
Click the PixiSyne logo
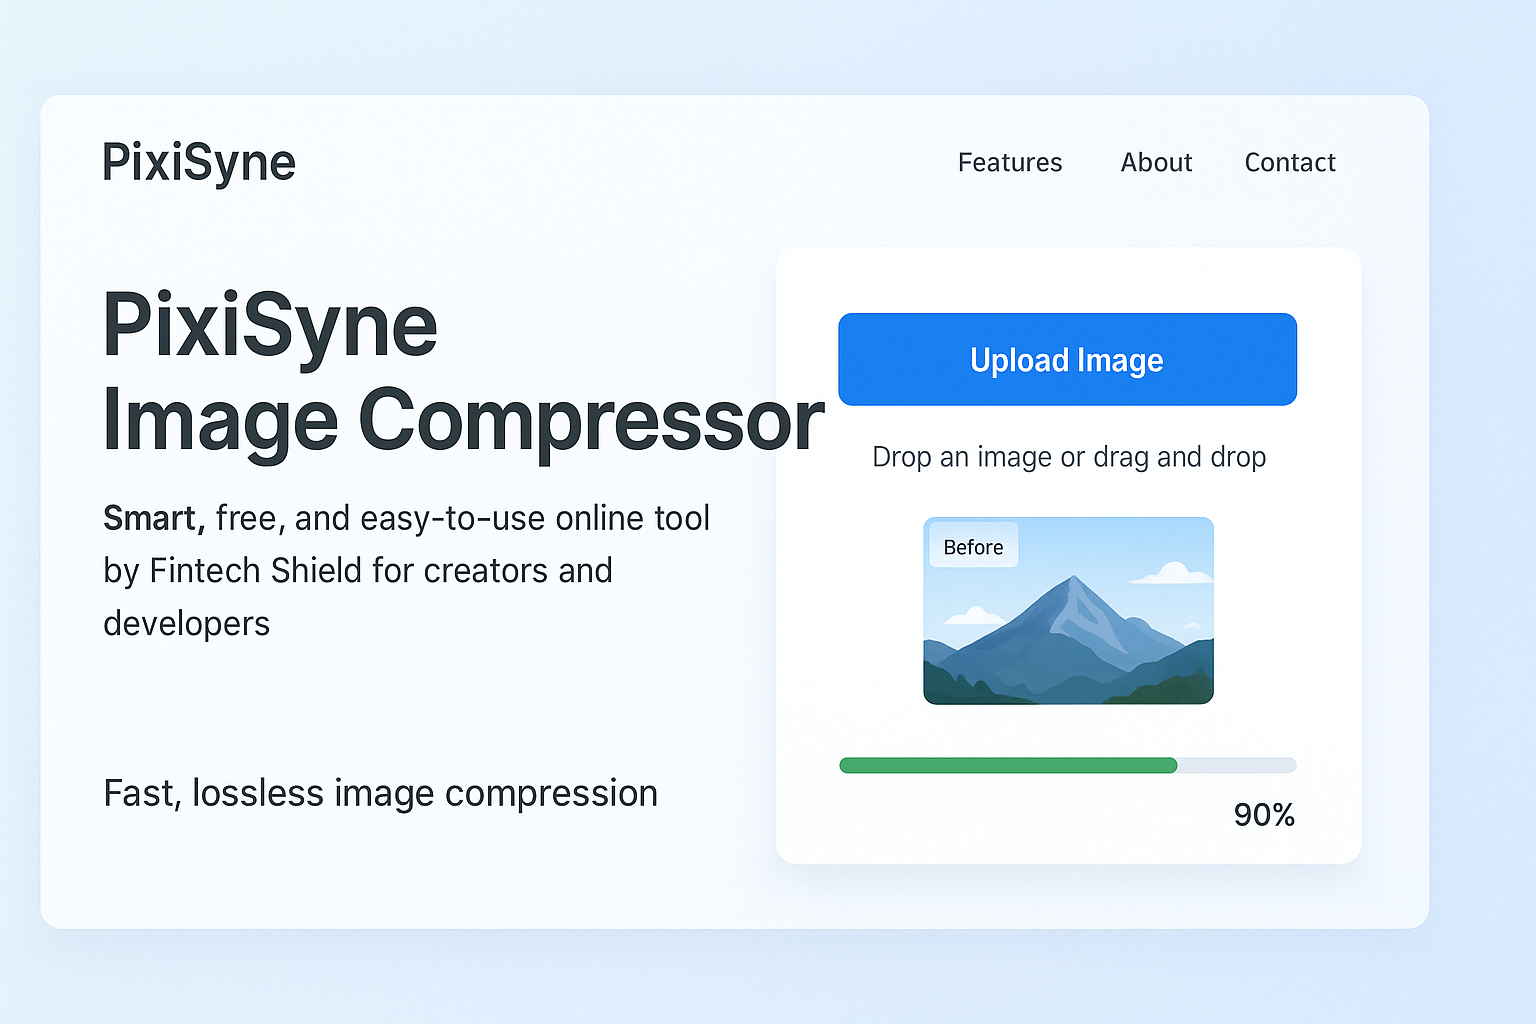tap(198, 161)
